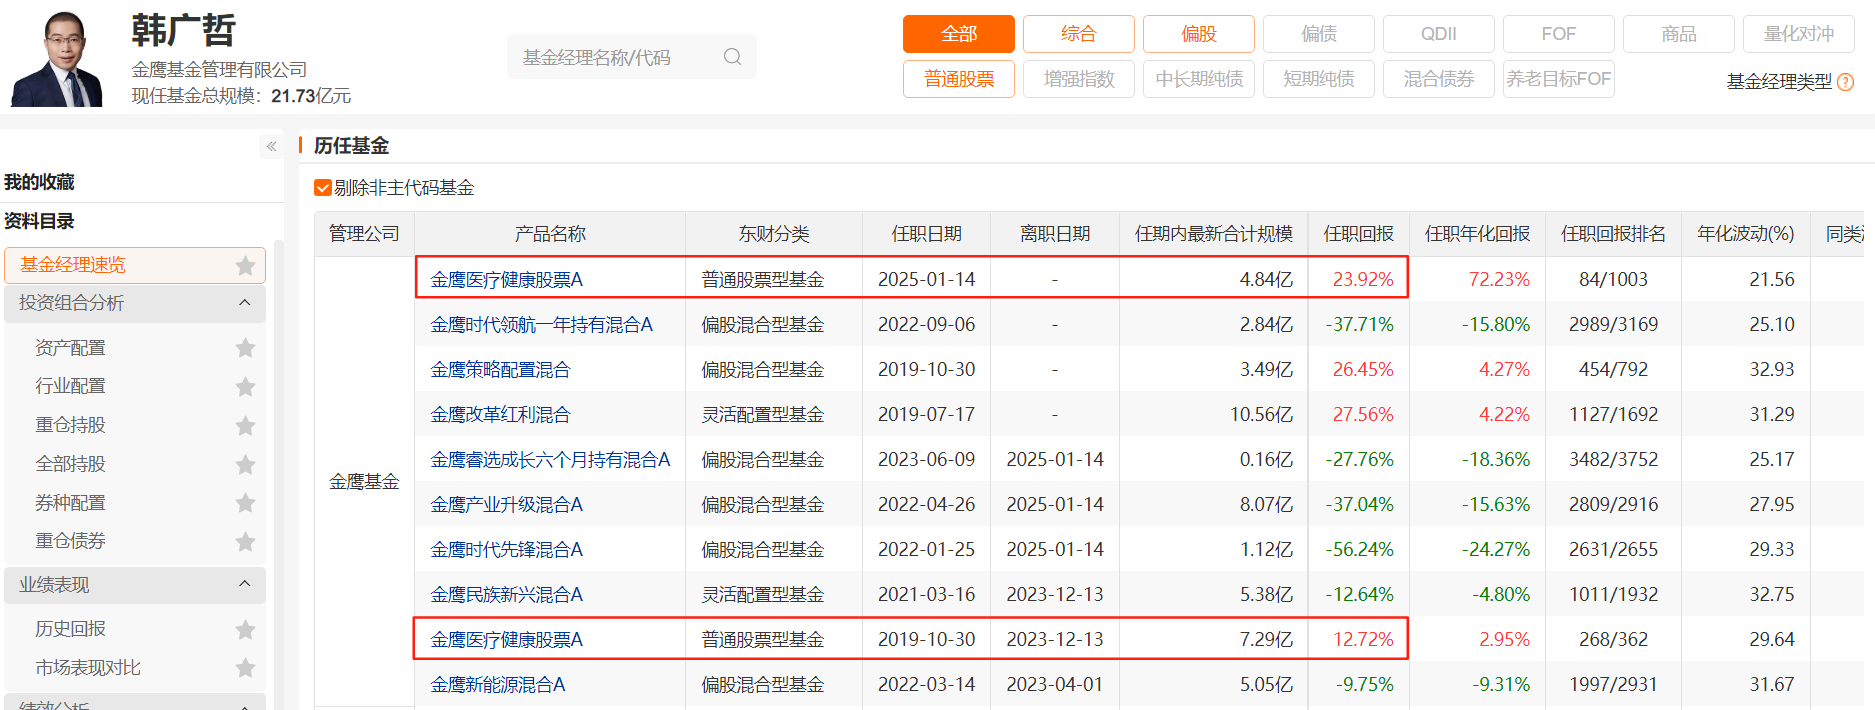Screen dimensions: 1875x710
Task: Star the 资产配置 item
Action: point(245,348)
